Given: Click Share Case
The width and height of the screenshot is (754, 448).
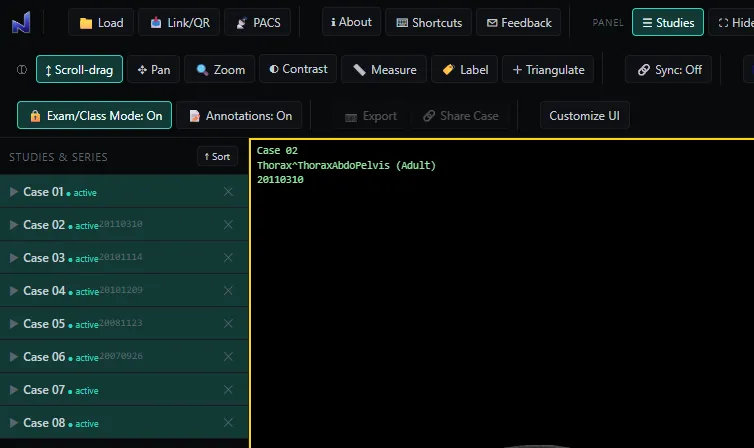Looking at the screenshot, I should tap(460, 116).
